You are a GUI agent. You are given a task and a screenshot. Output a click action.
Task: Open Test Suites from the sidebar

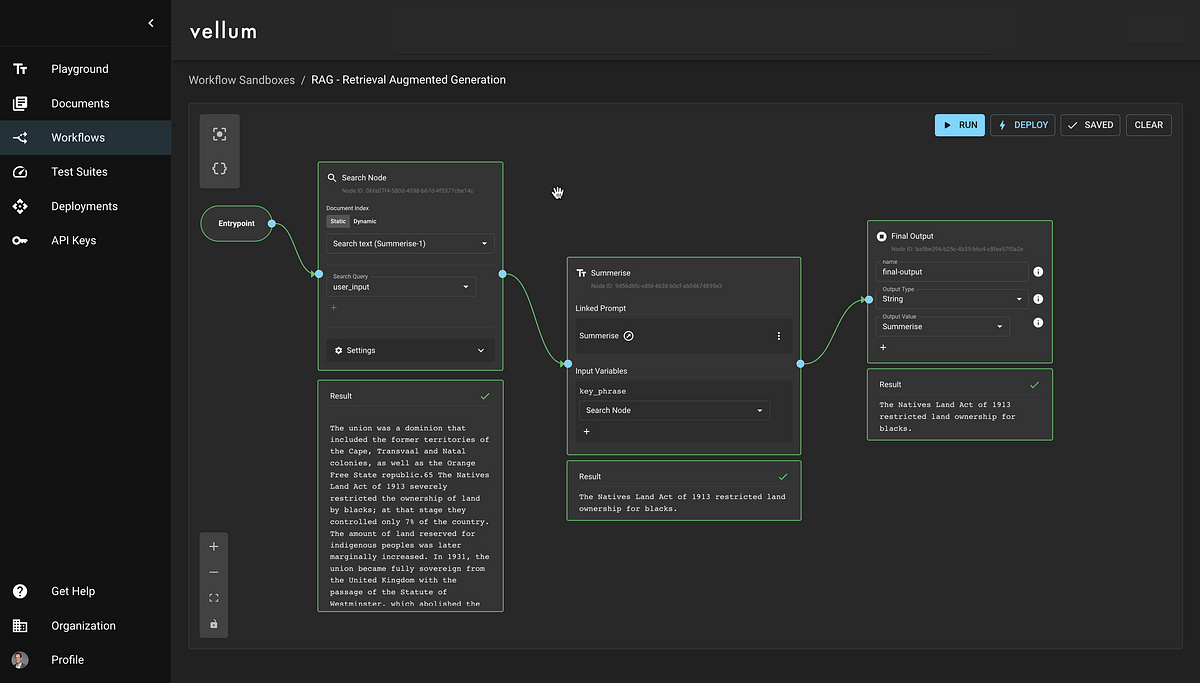pyautogui.click(x=80, y=171)
